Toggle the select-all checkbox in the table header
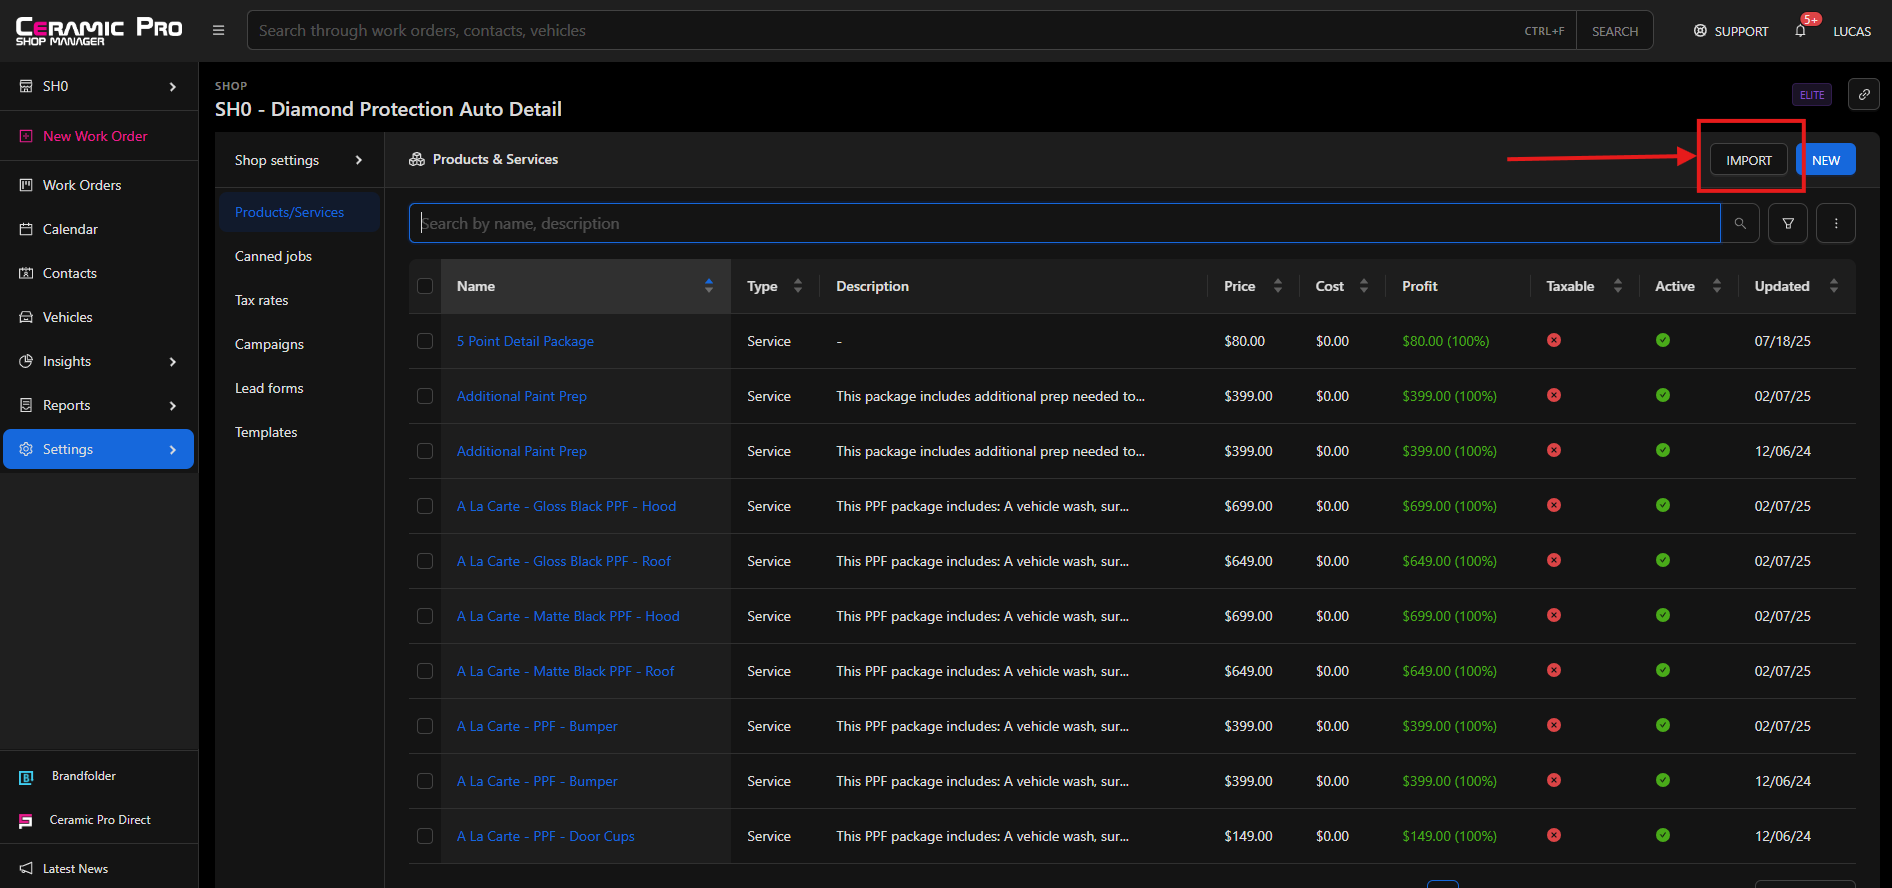The image size is (1892, 888). tap(425, 286)
